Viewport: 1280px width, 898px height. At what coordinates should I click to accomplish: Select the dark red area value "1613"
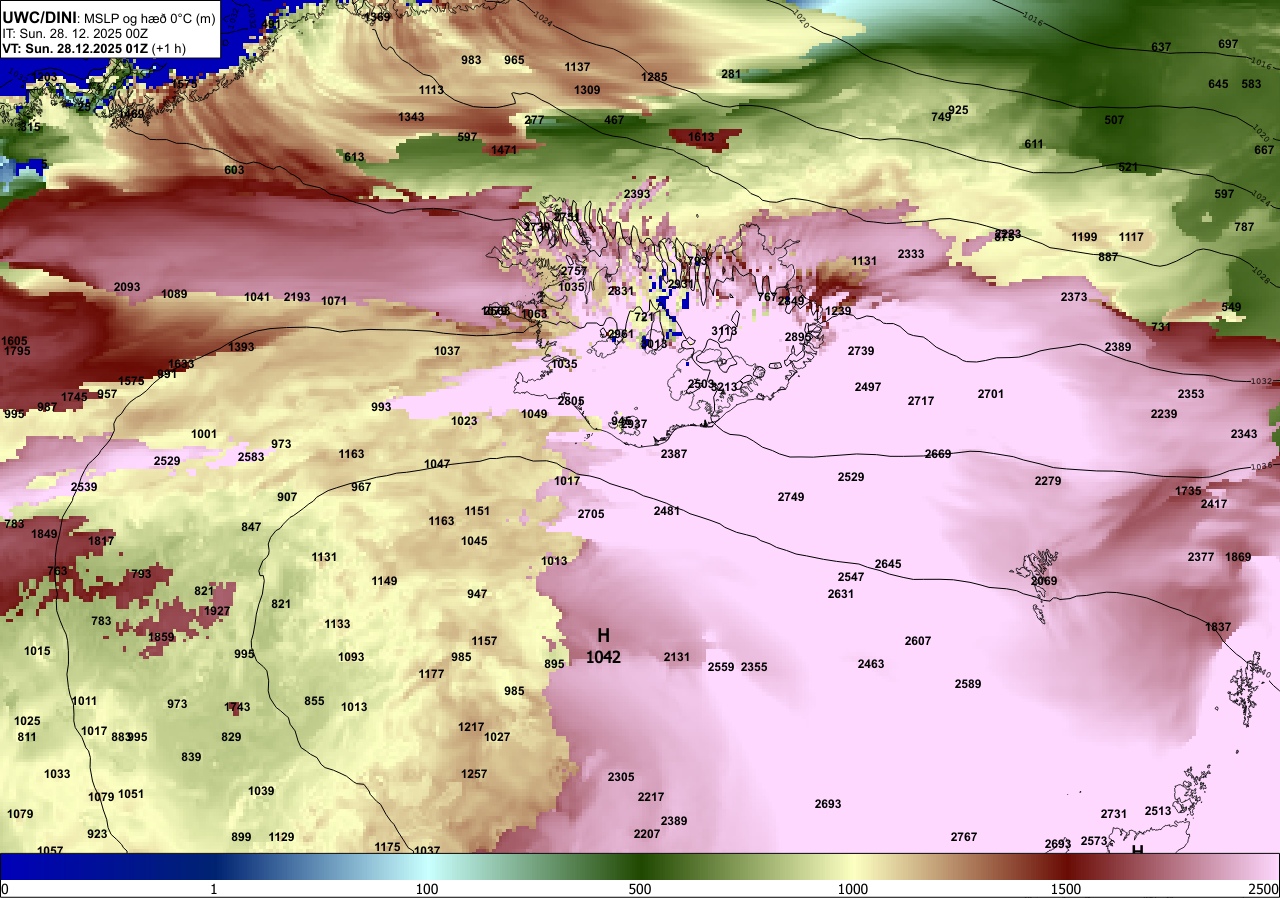click(x=701, y=137)
